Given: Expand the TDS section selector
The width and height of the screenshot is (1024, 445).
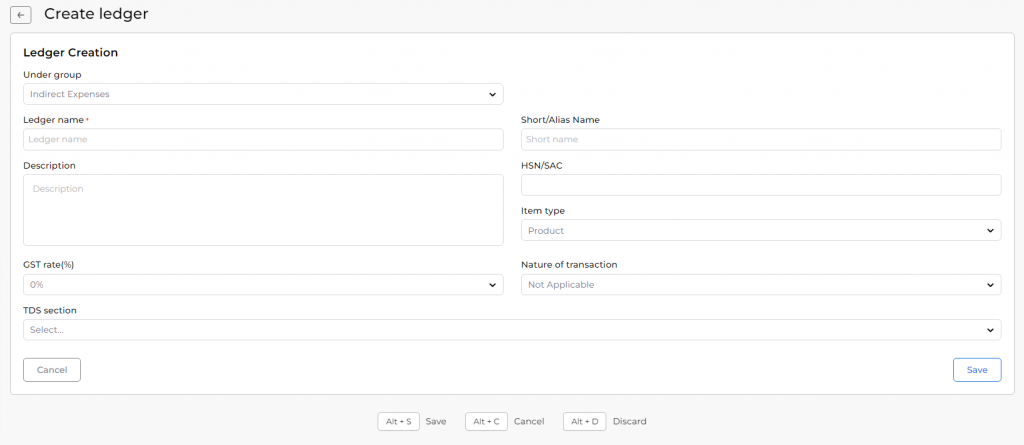Looking at the screenshot, I should point(512,330).
